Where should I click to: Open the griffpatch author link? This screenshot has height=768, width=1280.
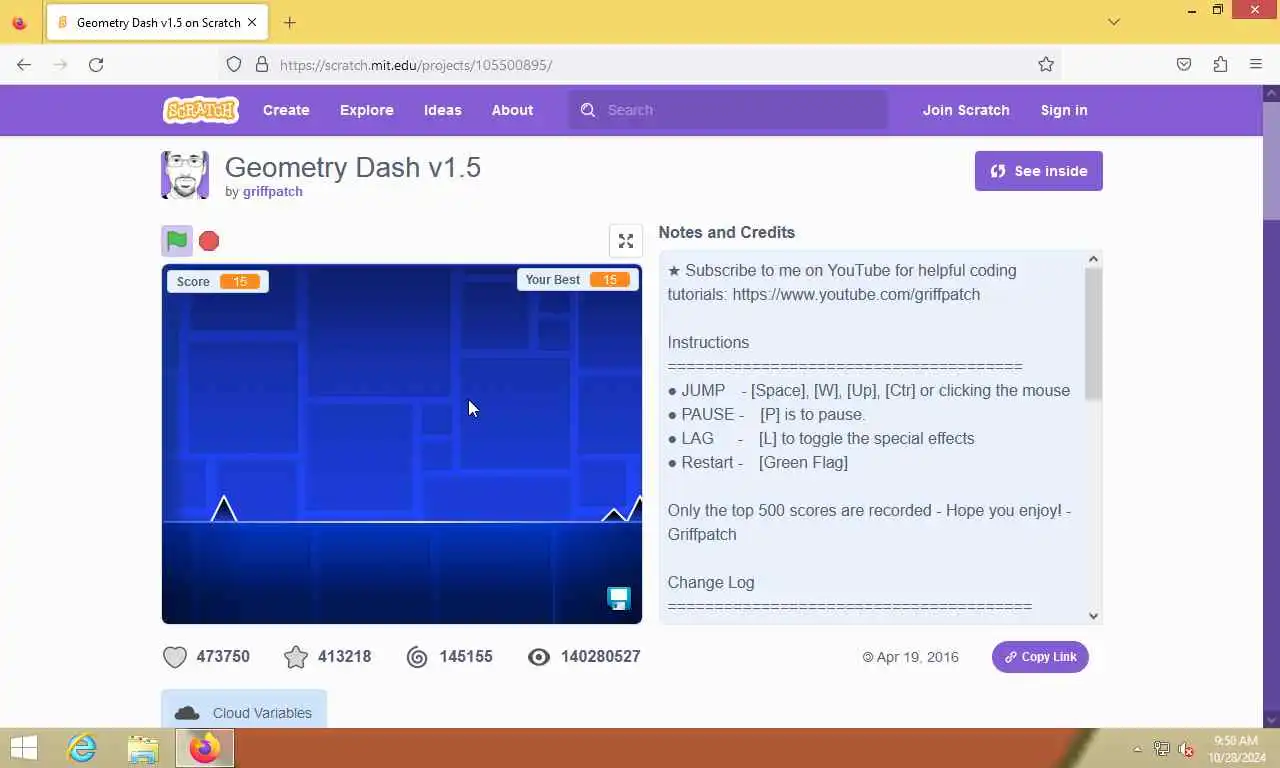pyautogui.click(x=272, y=192)
